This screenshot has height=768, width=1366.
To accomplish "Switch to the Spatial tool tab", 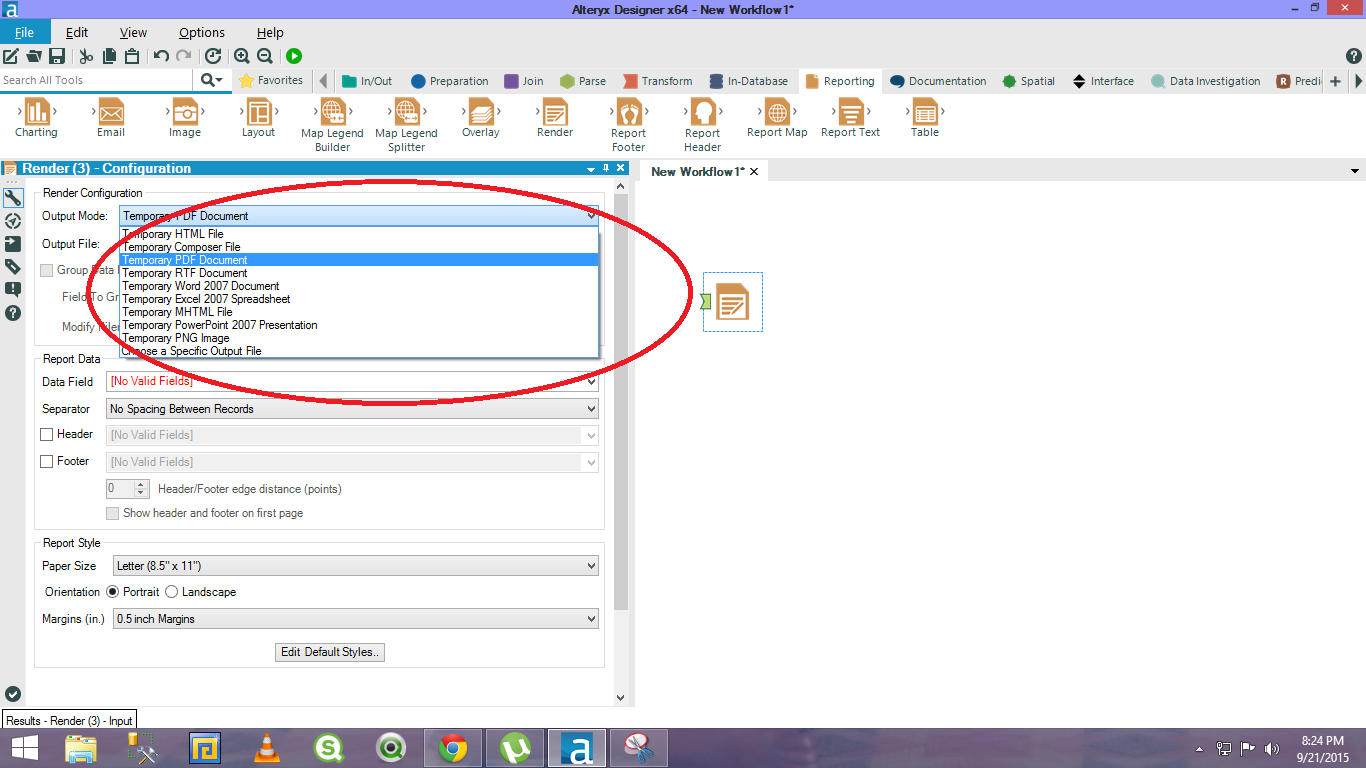I will click(x=1027, y=81).
